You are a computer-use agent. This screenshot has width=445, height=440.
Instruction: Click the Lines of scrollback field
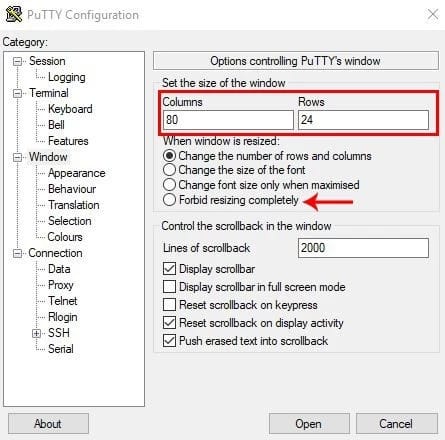363,248
